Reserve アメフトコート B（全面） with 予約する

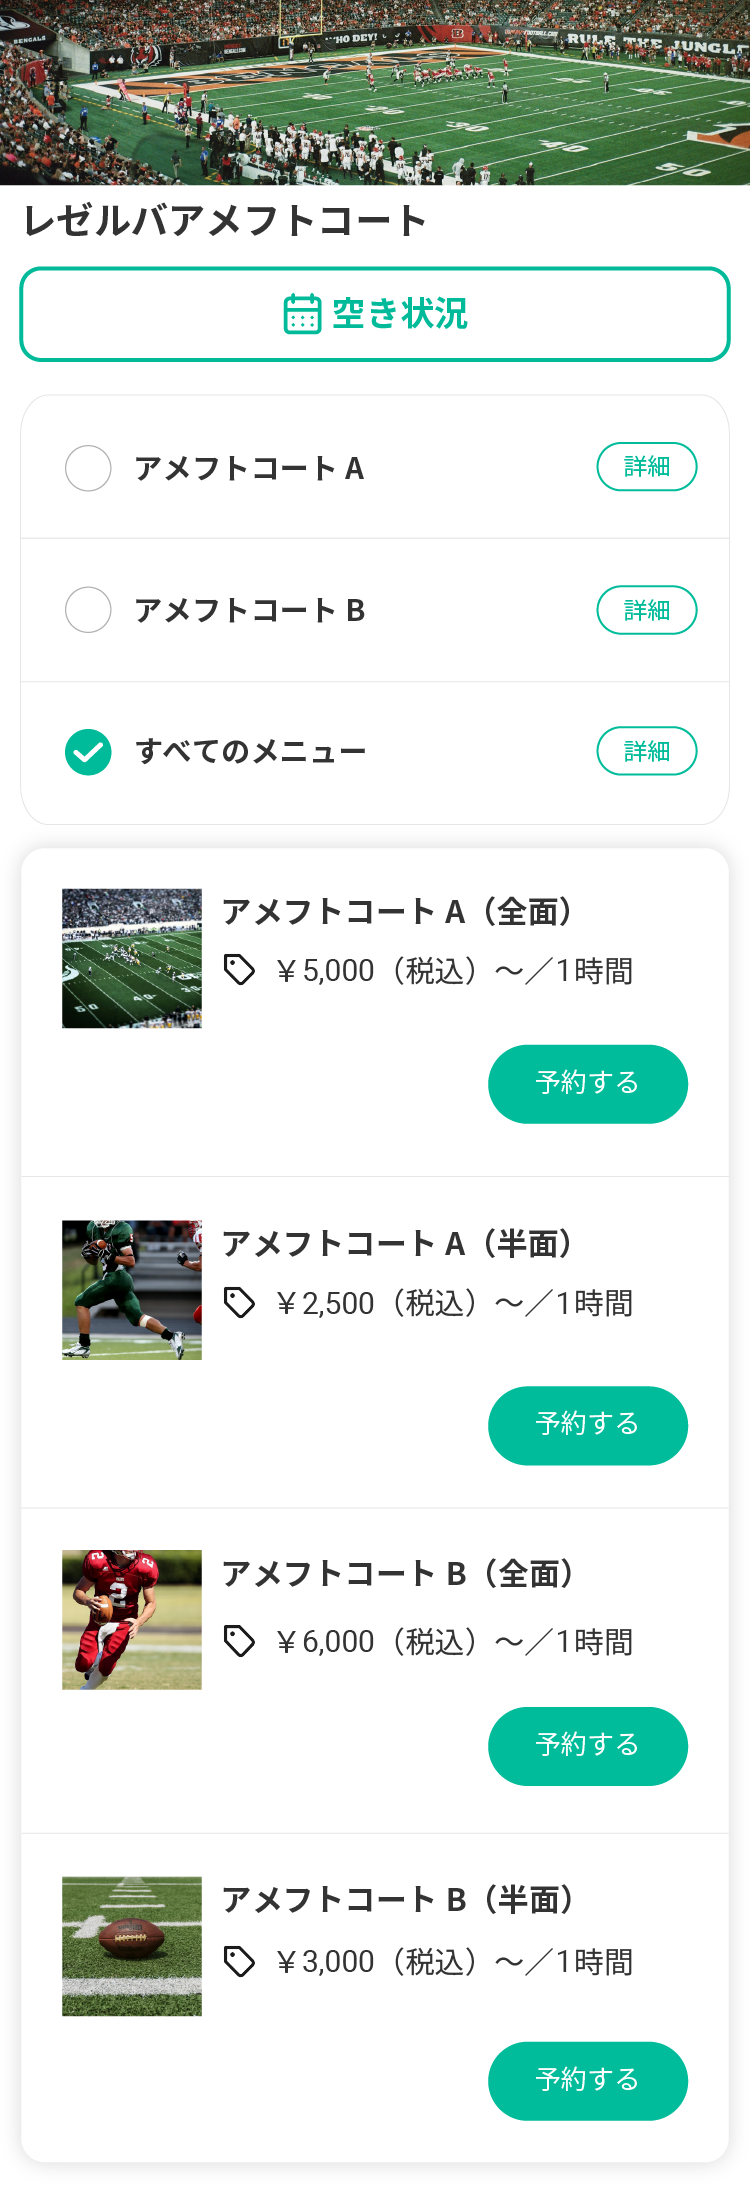(x=588, y=1746)
